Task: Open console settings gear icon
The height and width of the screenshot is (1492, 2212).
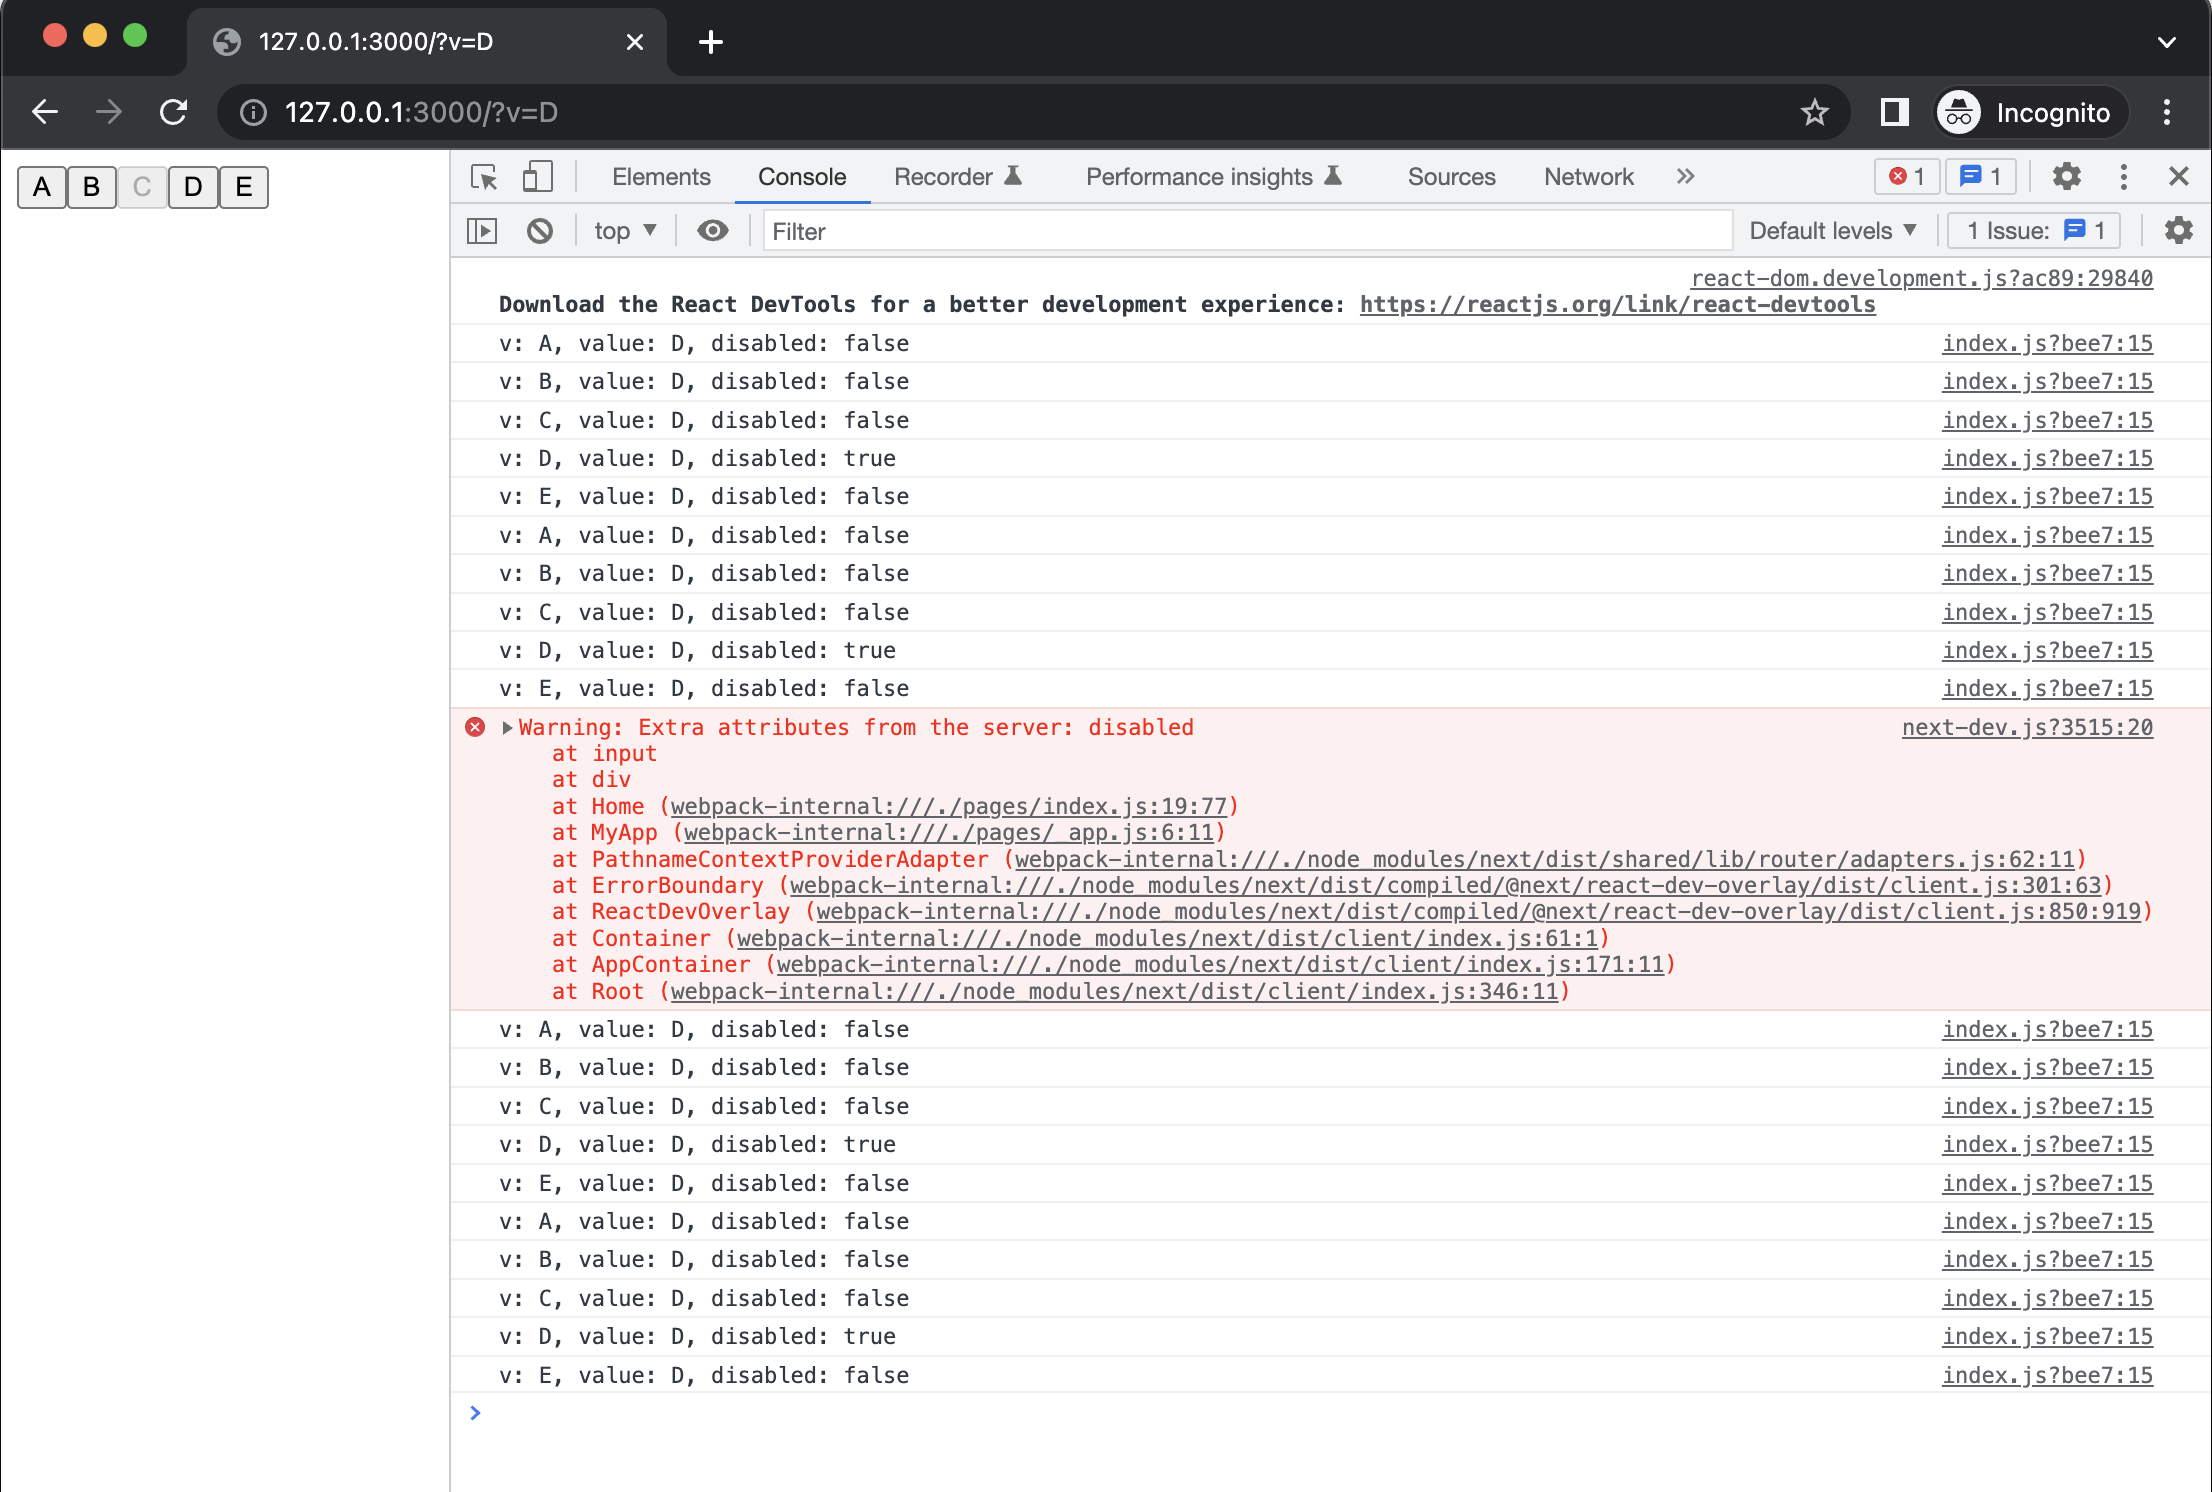Action: 2178,231
